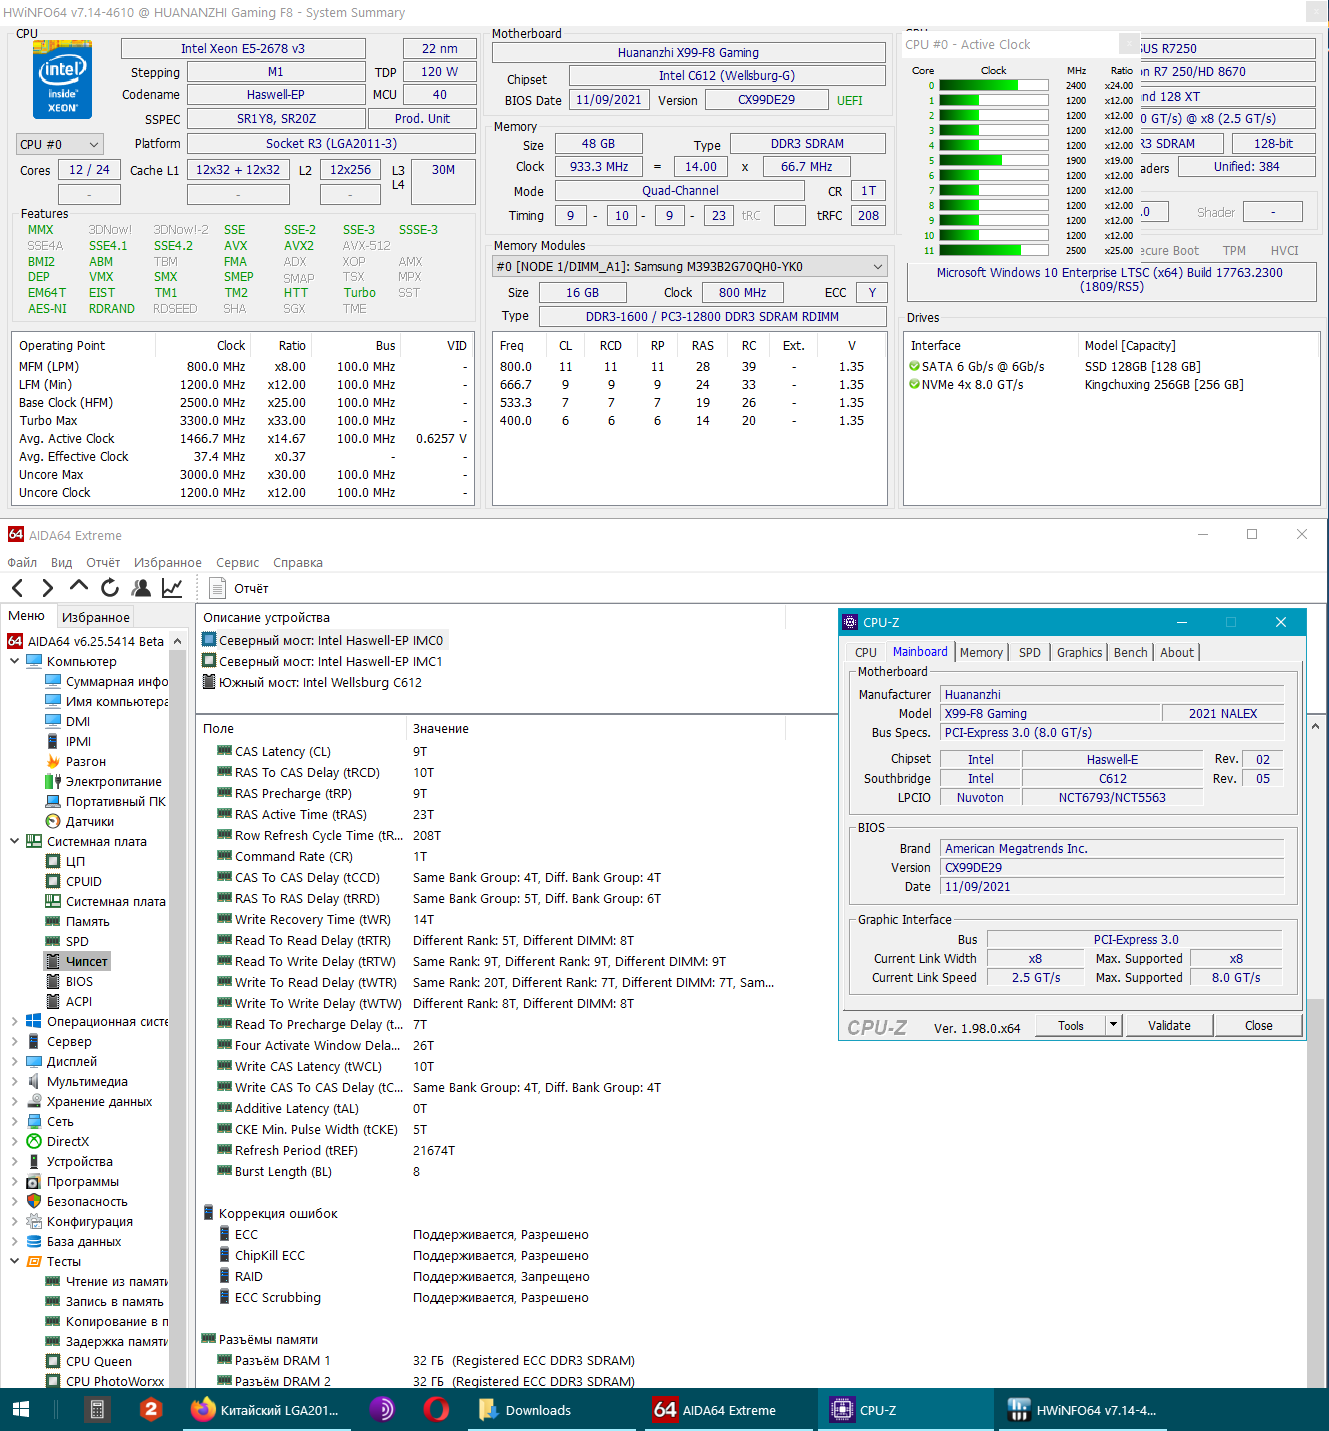Select the Чипсет item in AIDA64 tree

click(x=77, y=961)
